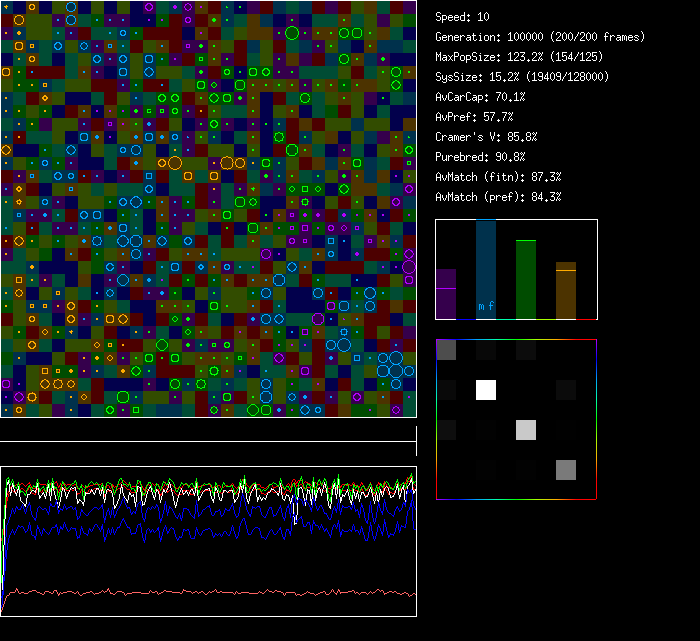Click the Cramer's V: 85.8% statistic
700x641 pixels.
coord(486,137)
